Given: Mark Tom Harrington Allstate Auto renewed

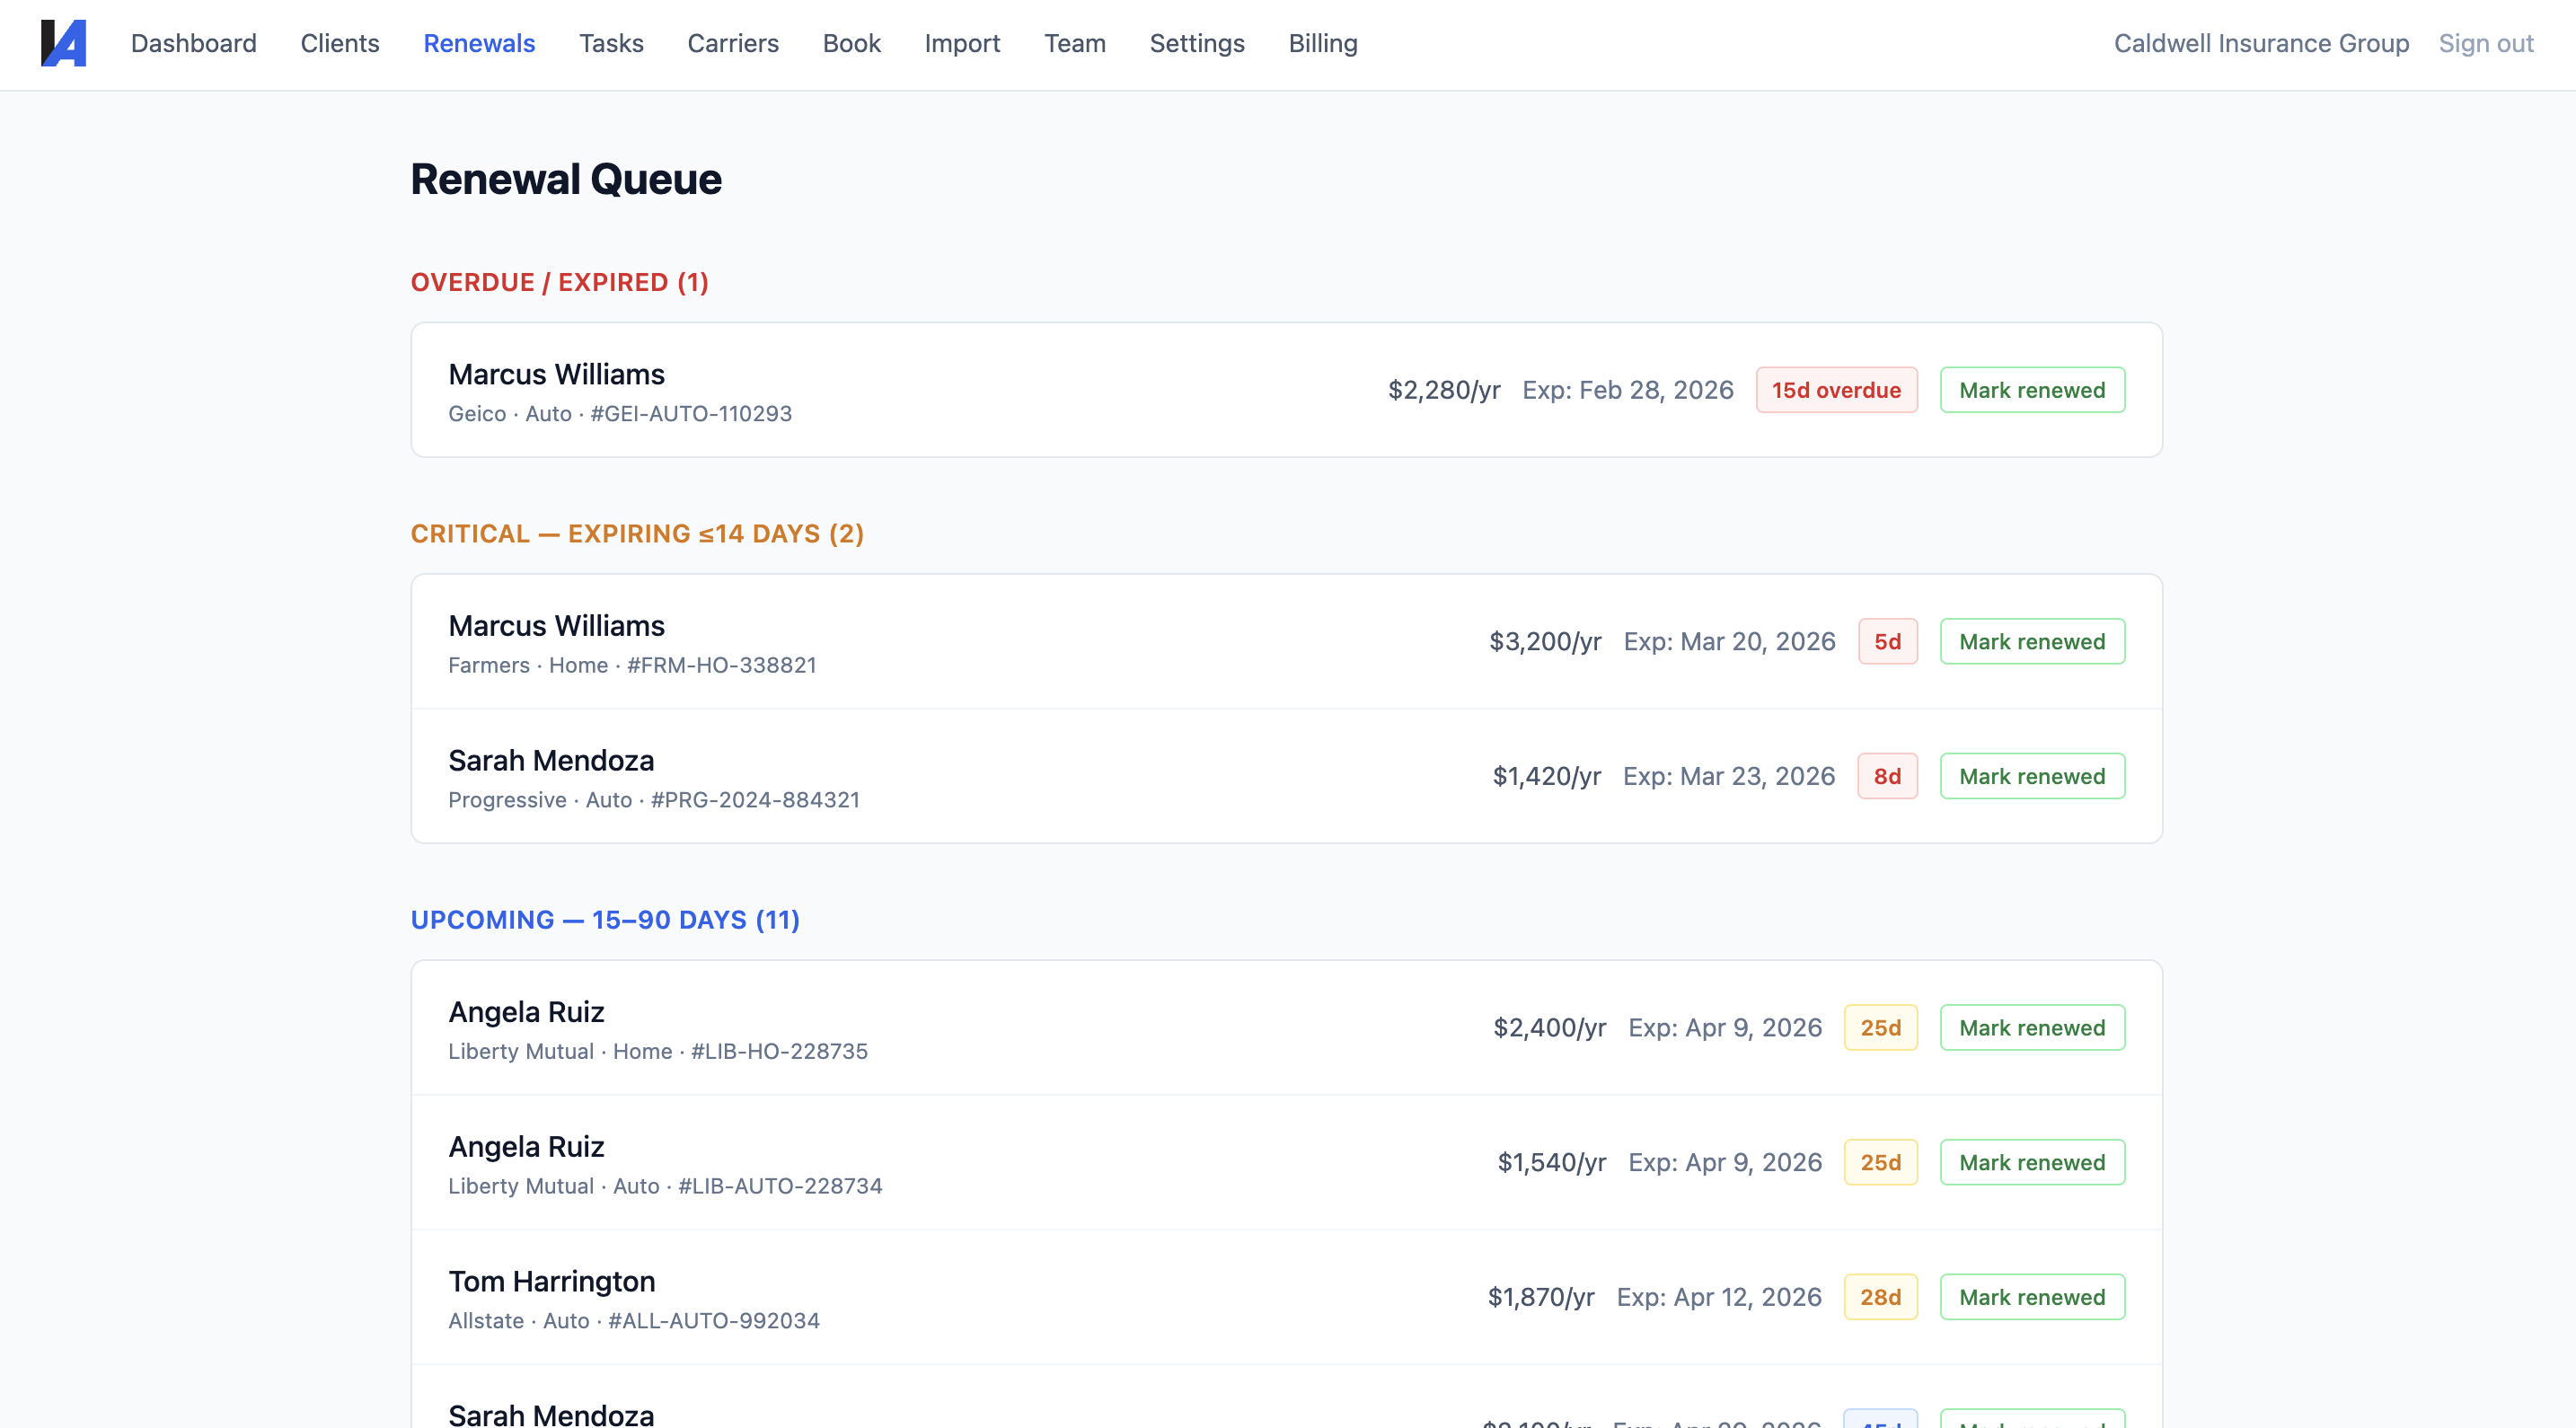Looking at the screenshot, I should tap(2031, 1297).
